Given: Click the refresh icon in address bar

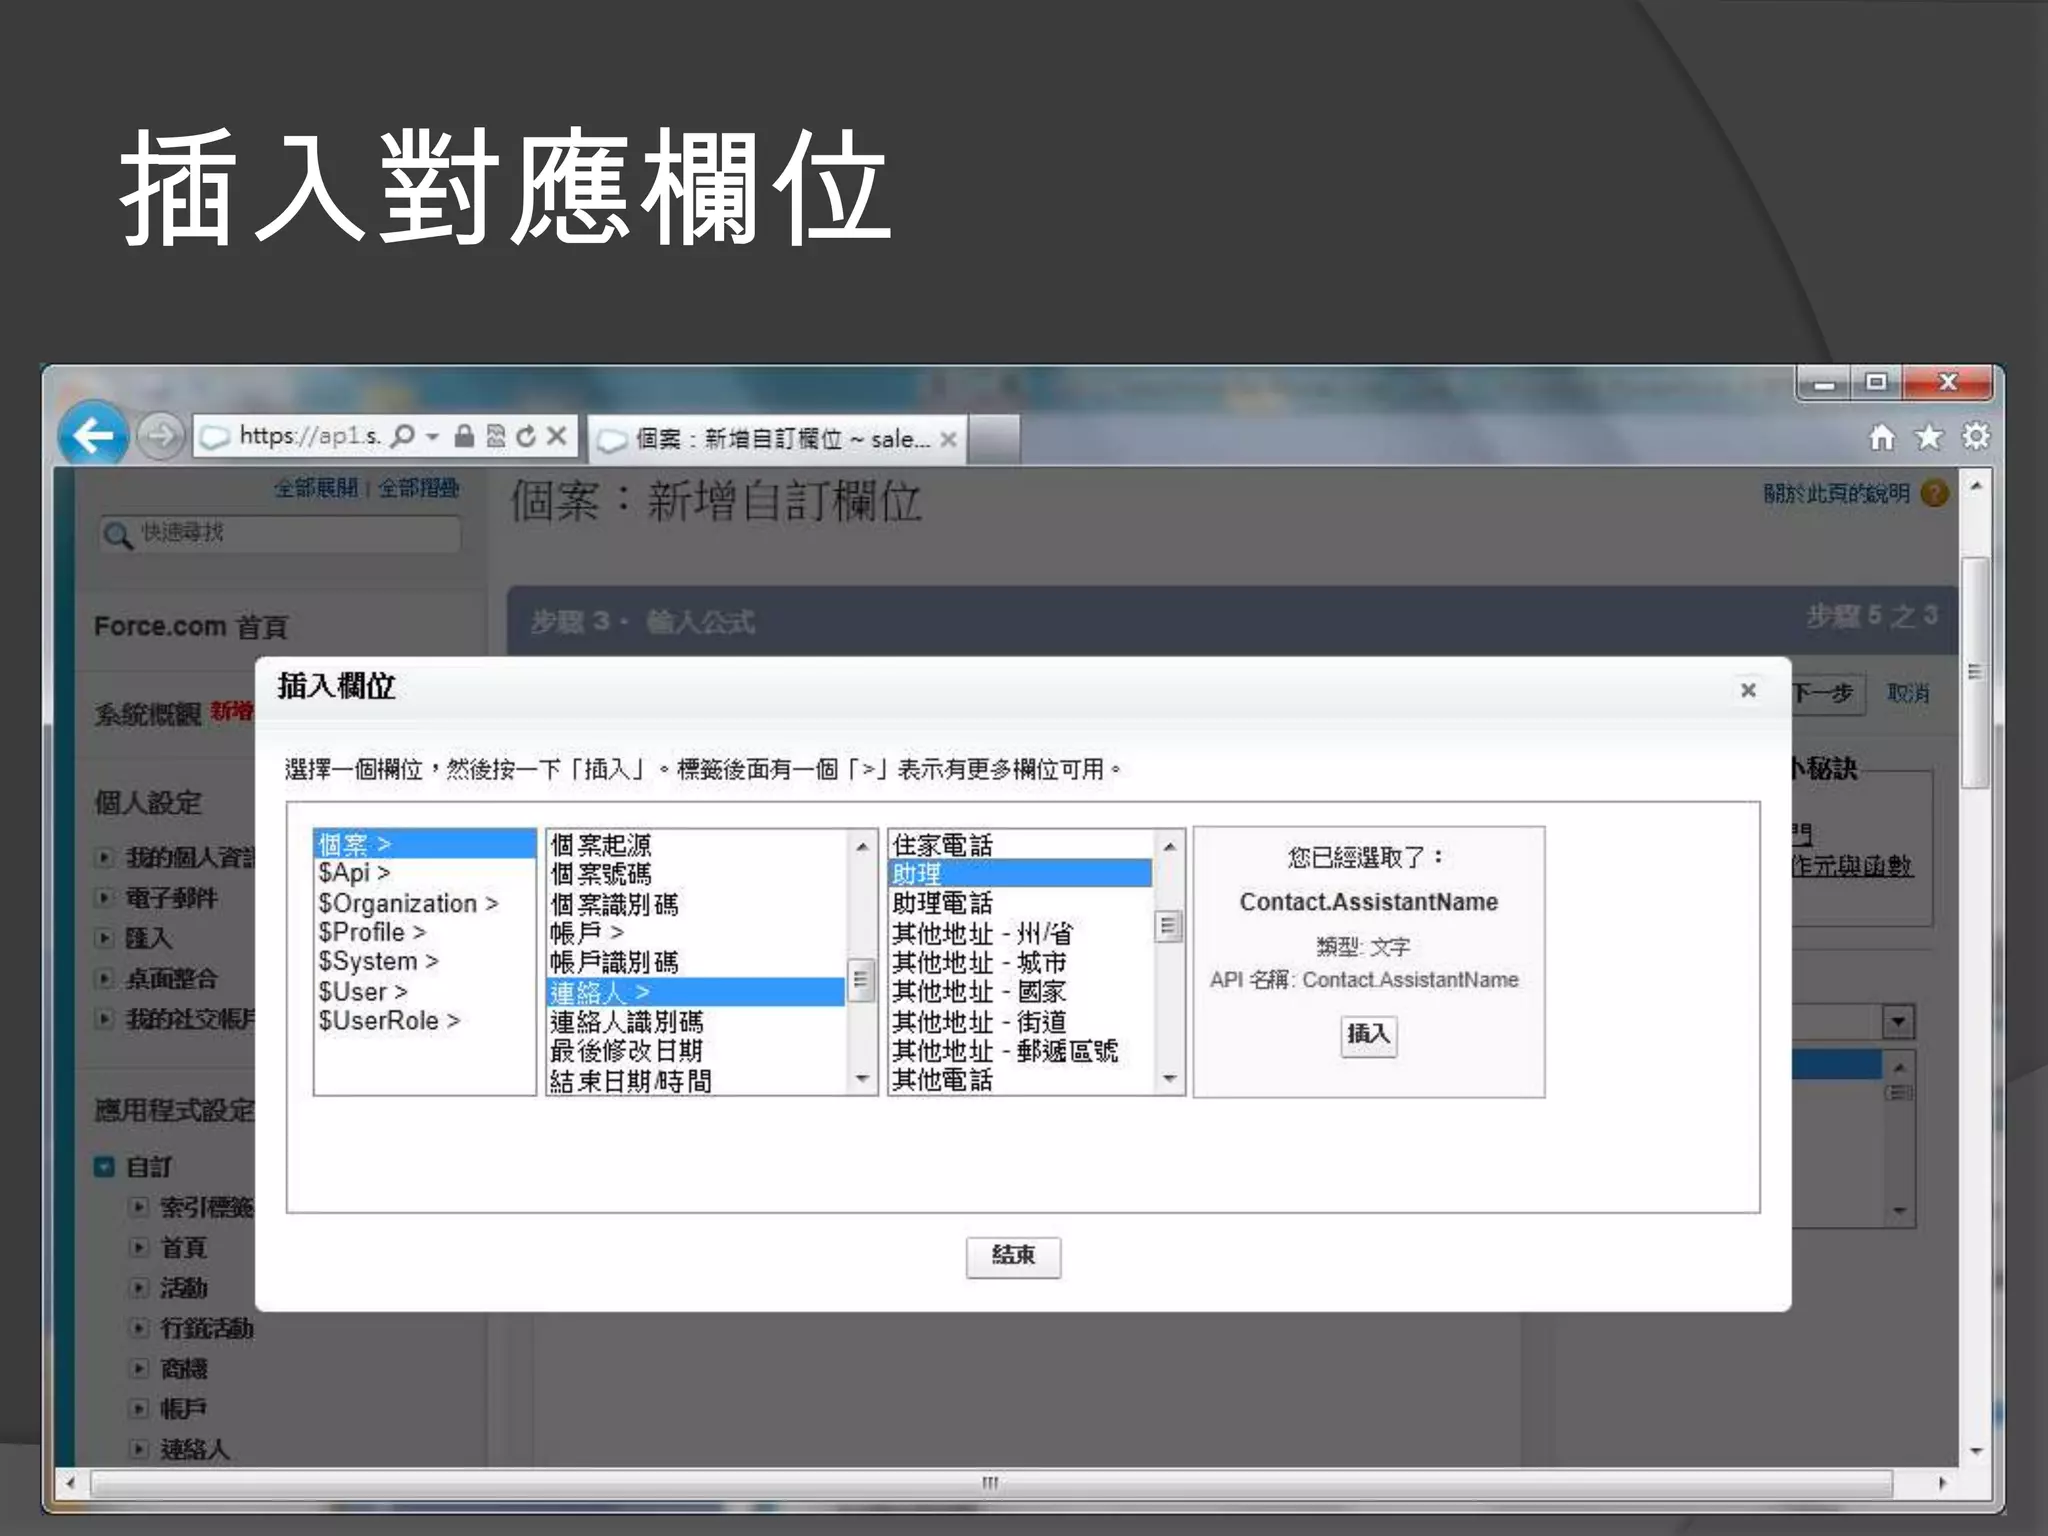Looking at the screenshot, I should [526, 436].
